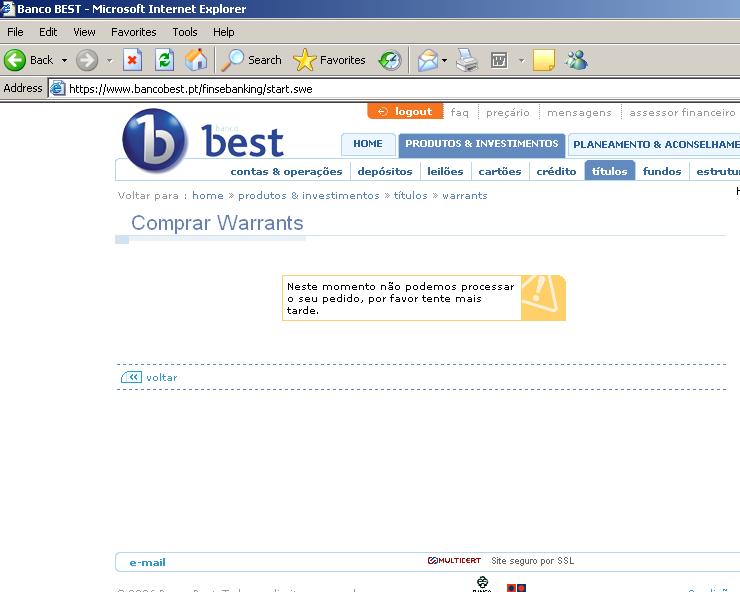Click the History clock icon
740x592 pixels.
pos(390,60)
